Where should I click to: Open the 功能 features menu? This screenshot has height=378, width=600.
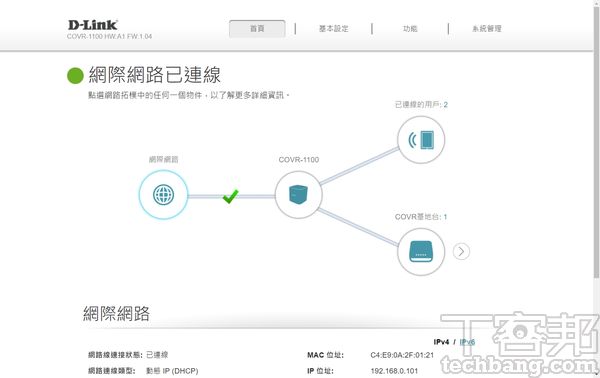[x=410, y=29]
